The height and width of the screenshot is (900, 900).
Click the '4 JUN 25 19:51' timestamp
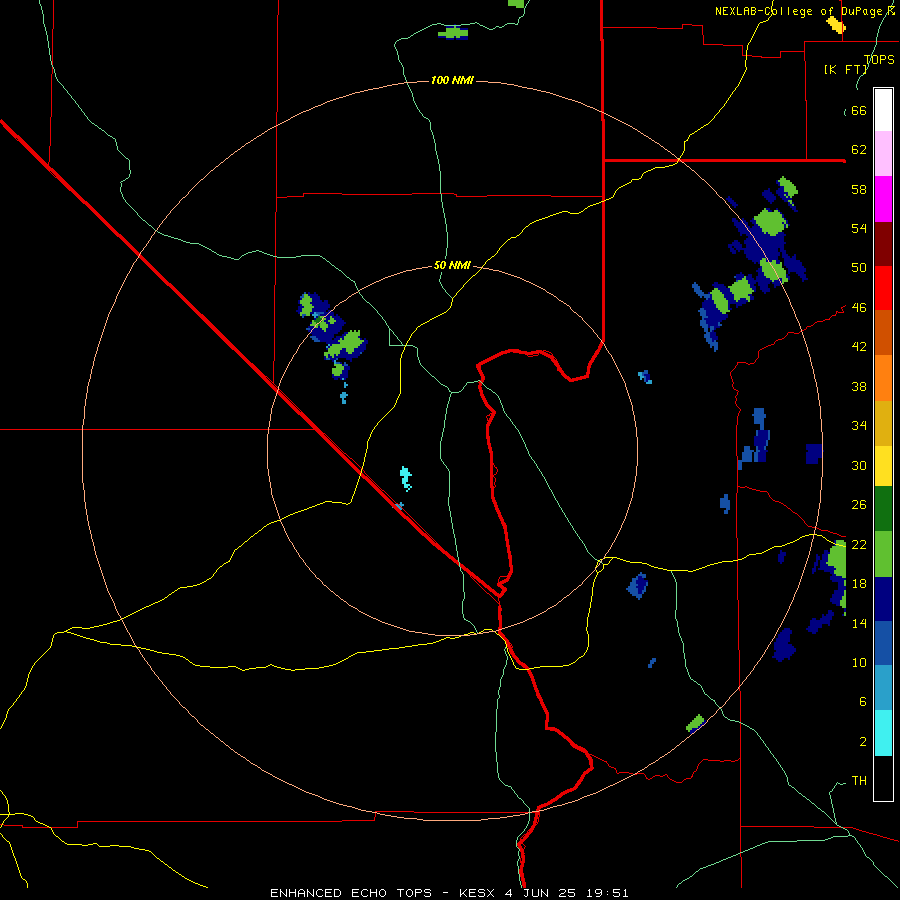[x=567, y=893]
